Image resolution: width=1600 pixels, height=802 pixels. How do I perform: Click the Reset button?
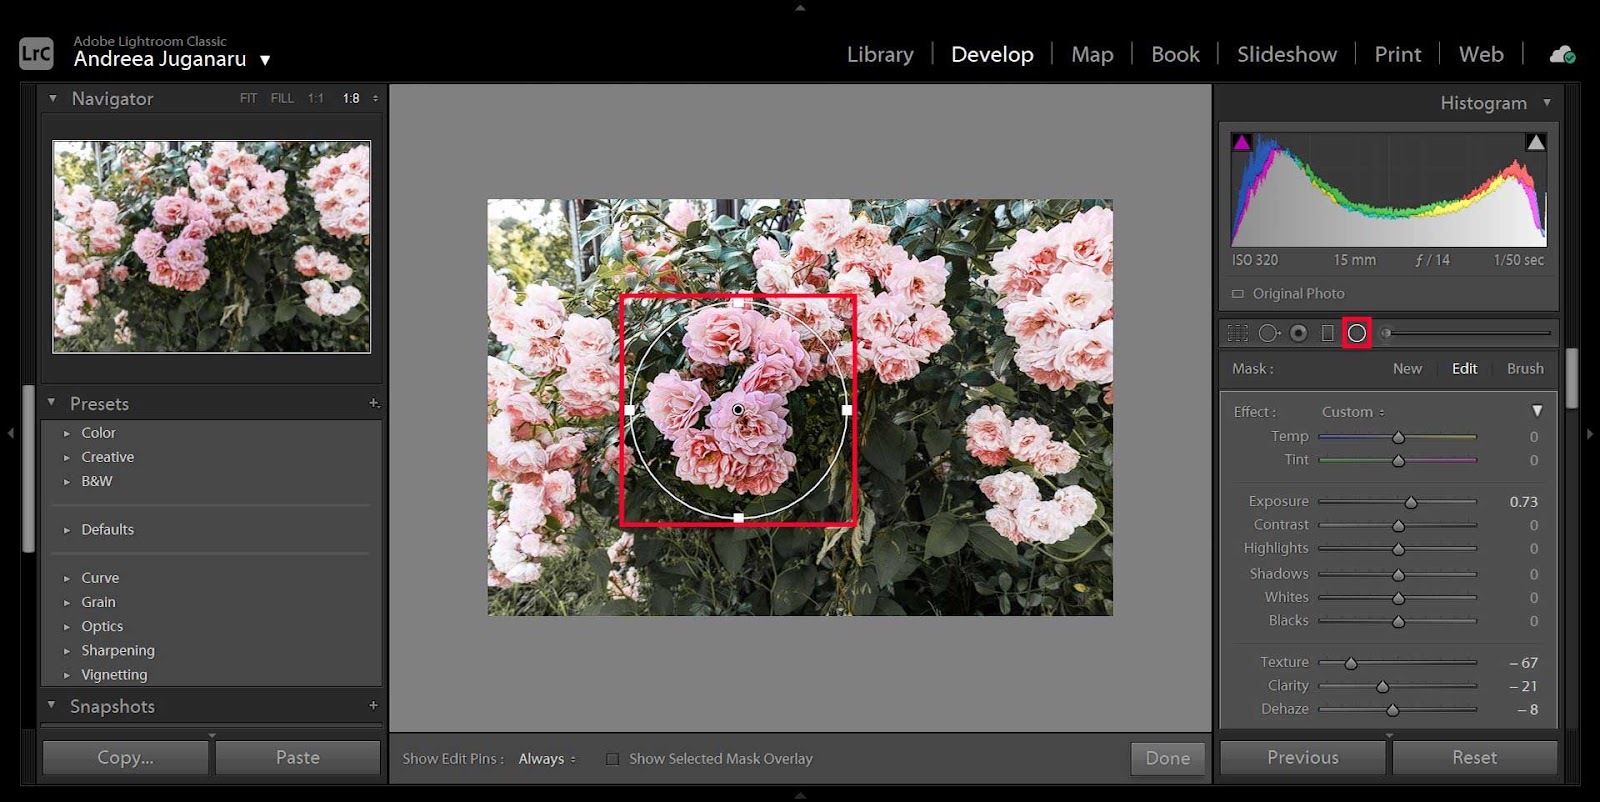pos(1475,758)
